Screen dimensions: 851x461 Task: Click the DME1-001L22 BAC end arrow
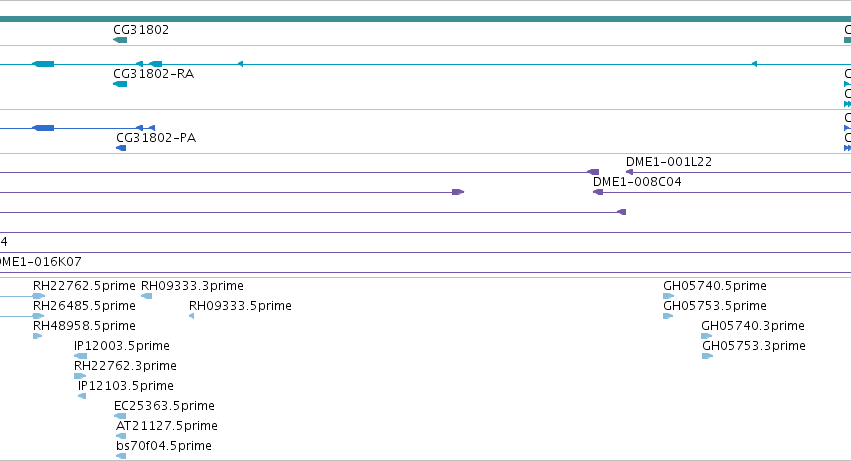point(629,172)
